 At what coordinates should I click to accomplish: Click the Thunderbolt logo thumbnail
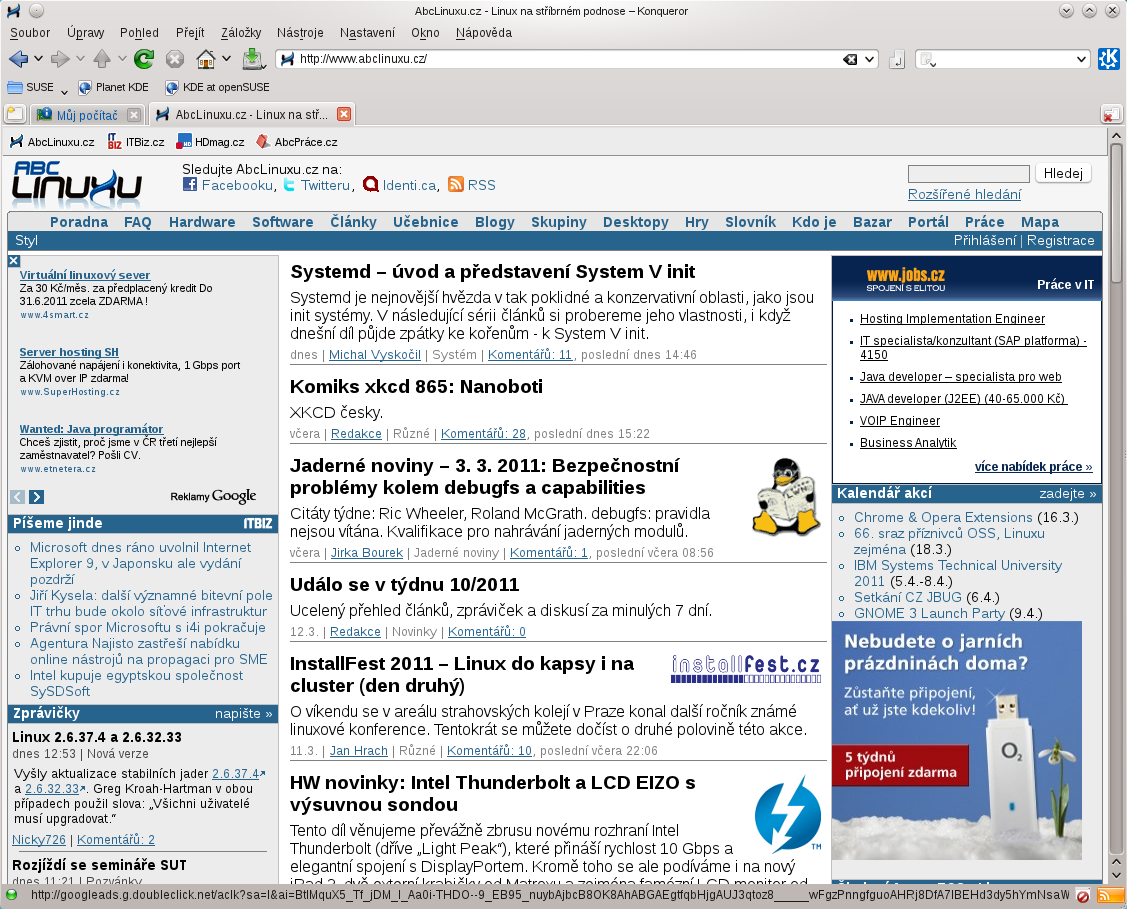pos(788,813)
